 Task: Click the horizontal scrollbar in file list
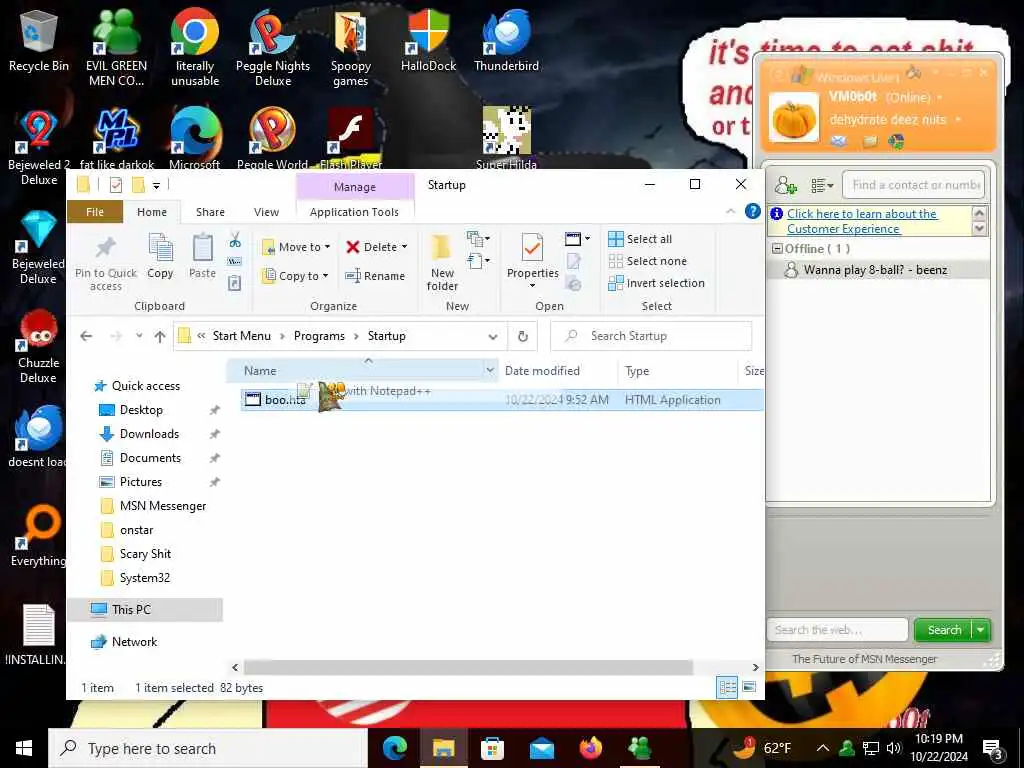pyautogui.click(x=468, y=667)
